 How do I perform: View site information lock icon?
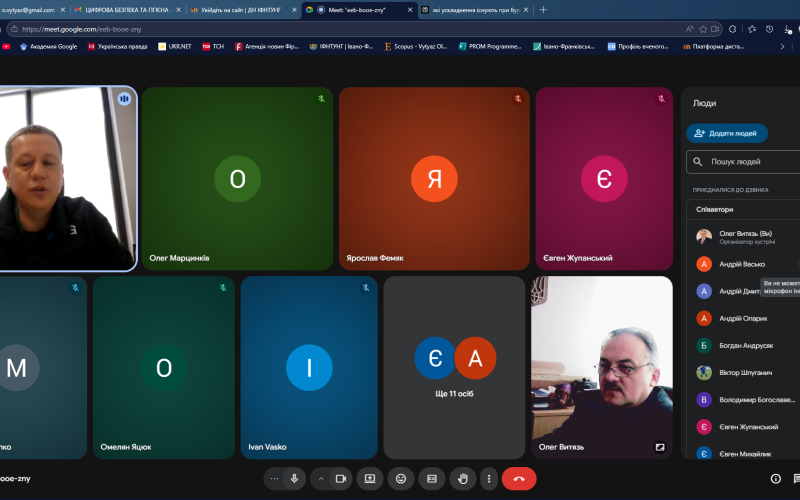point(14,29)
